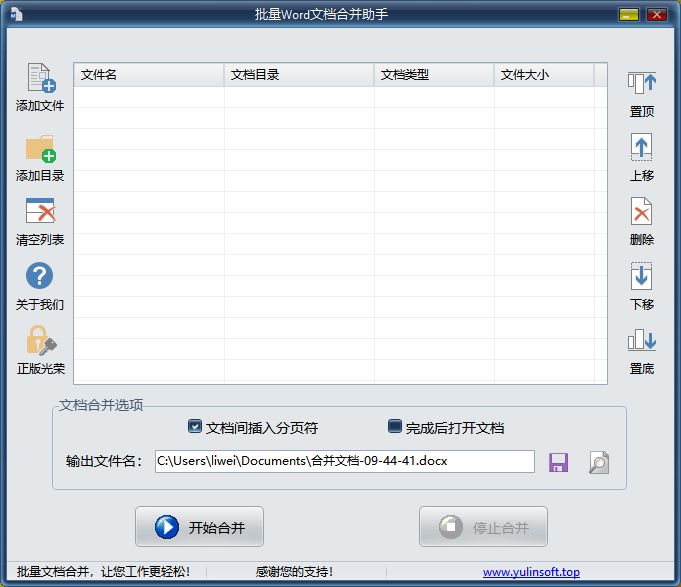Viewport: 681px width, 587px height.
Task: Click status text 批量文档合并，让您工作更轻松!
Action: click(x=103, y=572)
